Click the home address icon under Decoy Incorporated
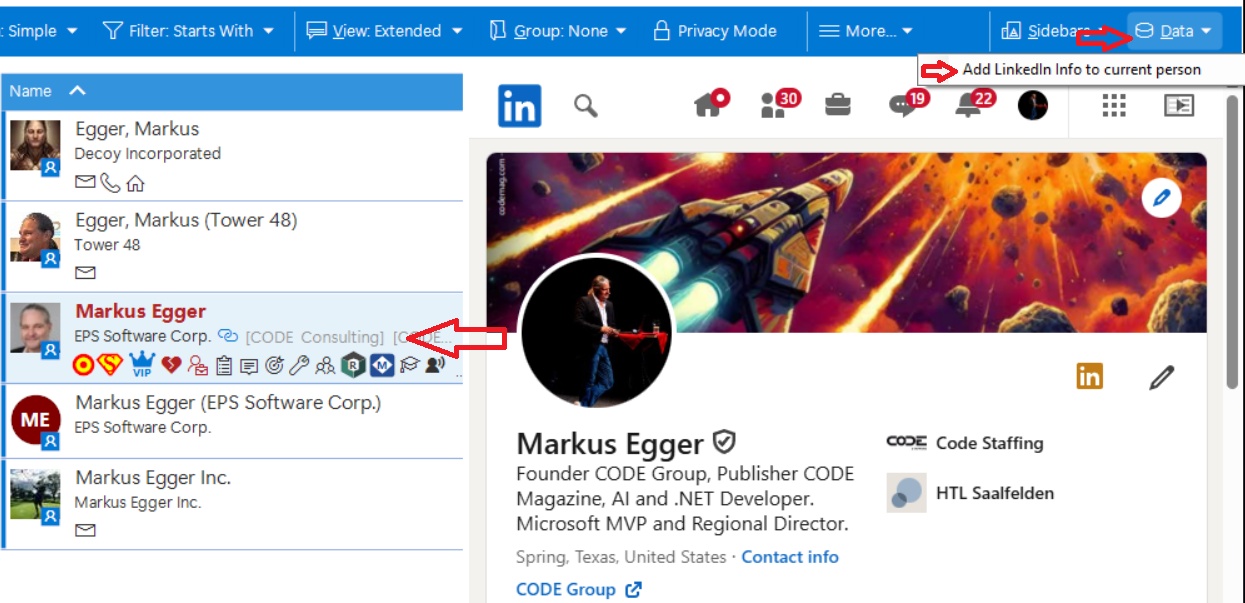1245x603 pixels. (135, 183)
